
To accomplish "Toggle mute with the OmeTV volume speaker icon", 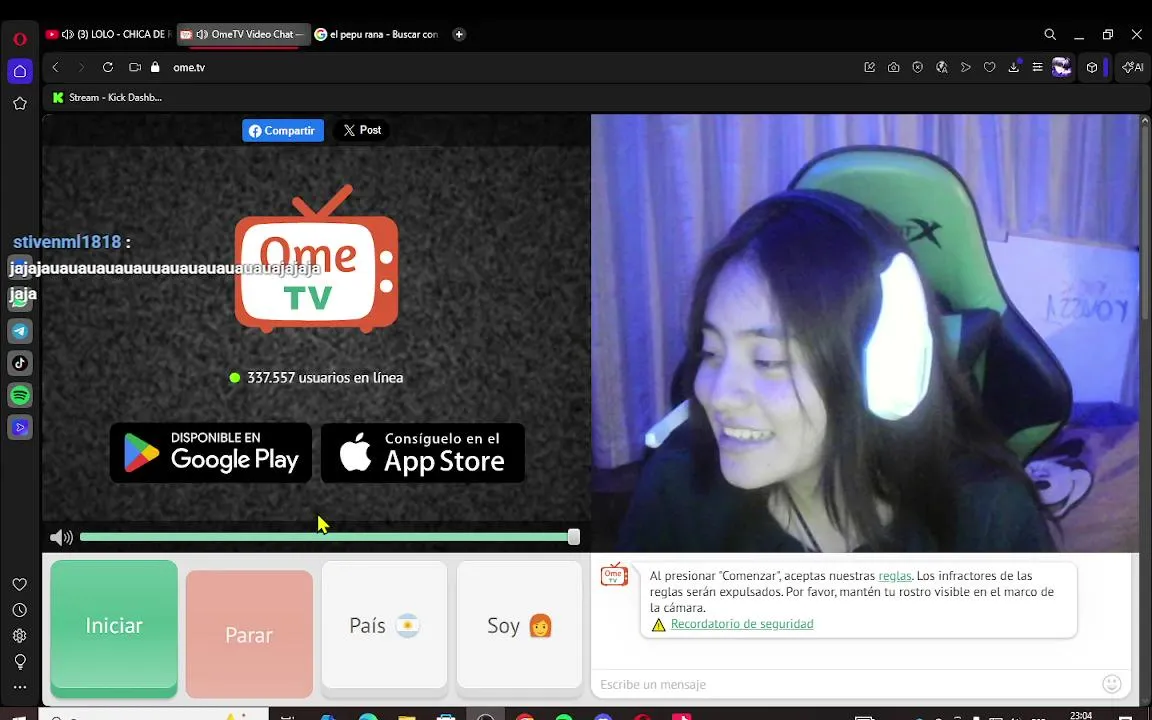I will (x=61, y=538).
